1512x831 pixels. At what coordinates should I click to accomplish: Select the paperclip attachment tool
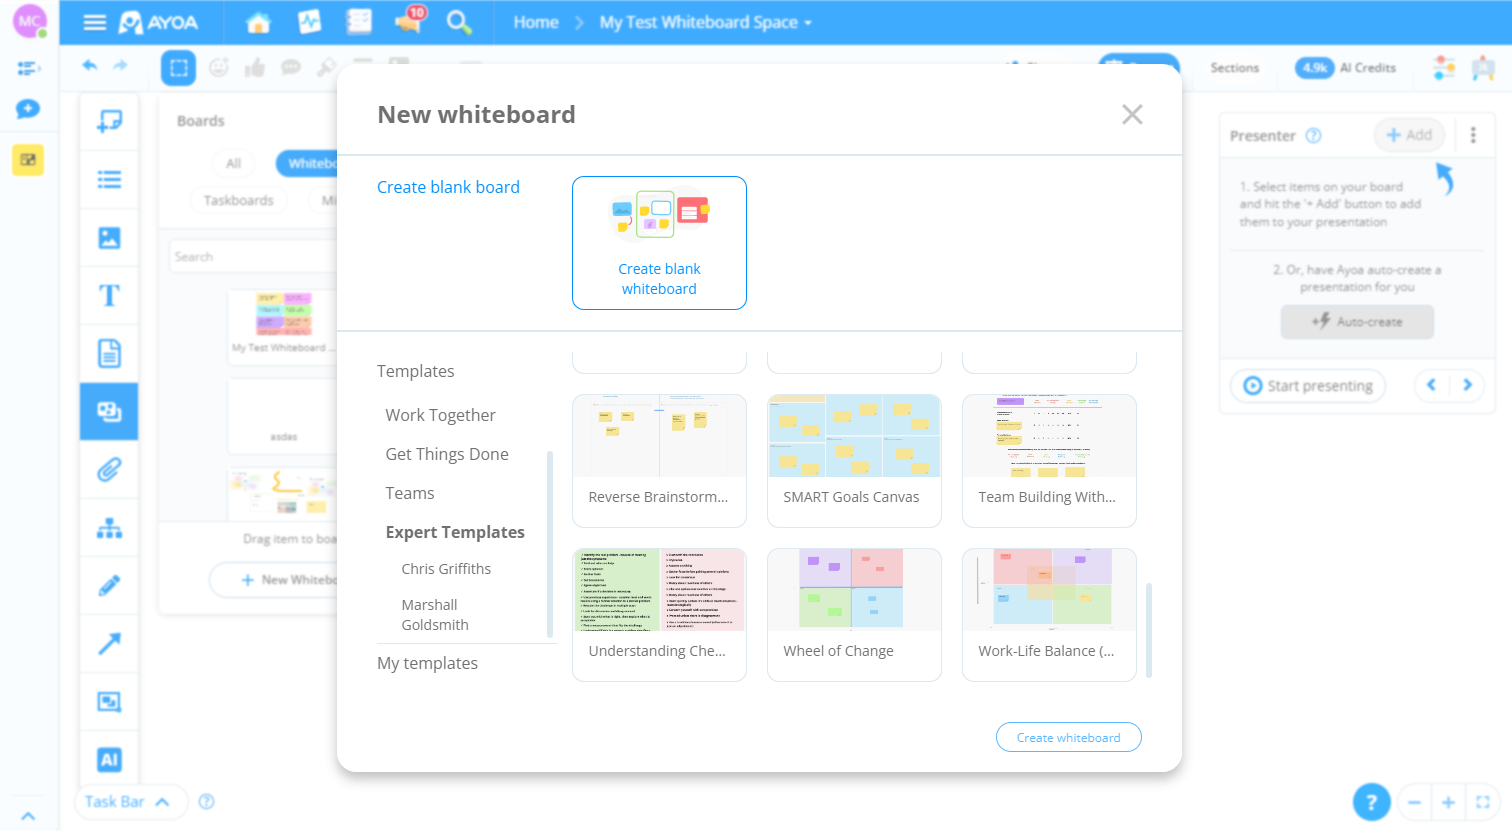[109, 469]
